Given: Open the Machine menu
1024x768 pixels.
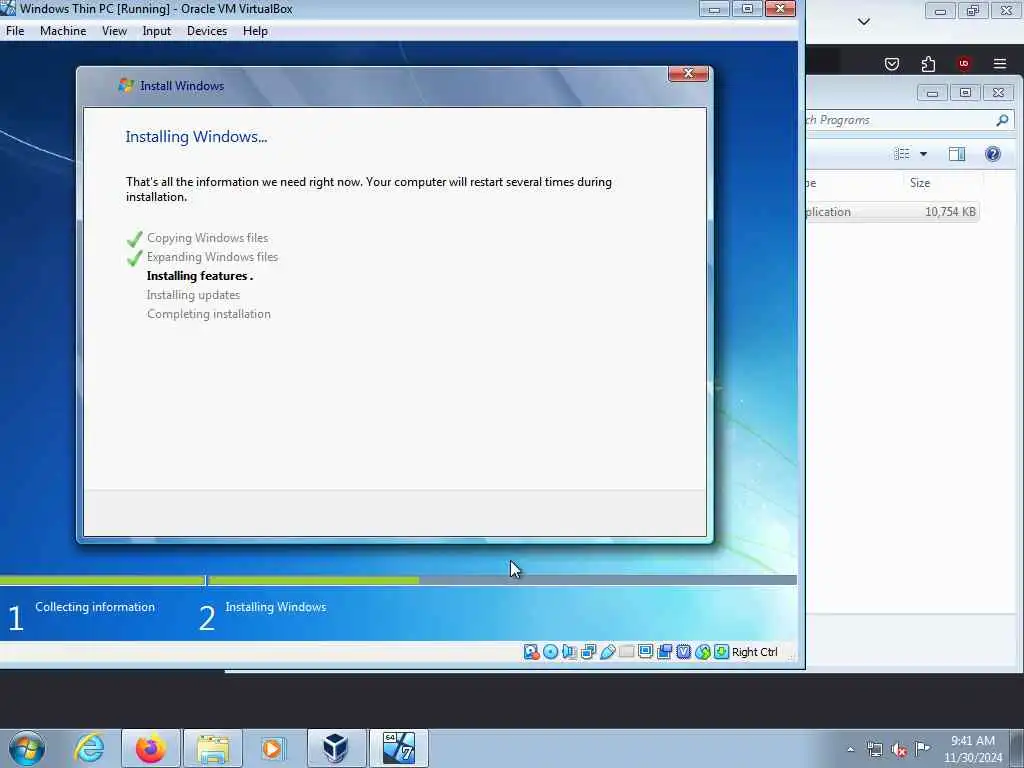Looking at the screenshot, I should coord(63,31).
